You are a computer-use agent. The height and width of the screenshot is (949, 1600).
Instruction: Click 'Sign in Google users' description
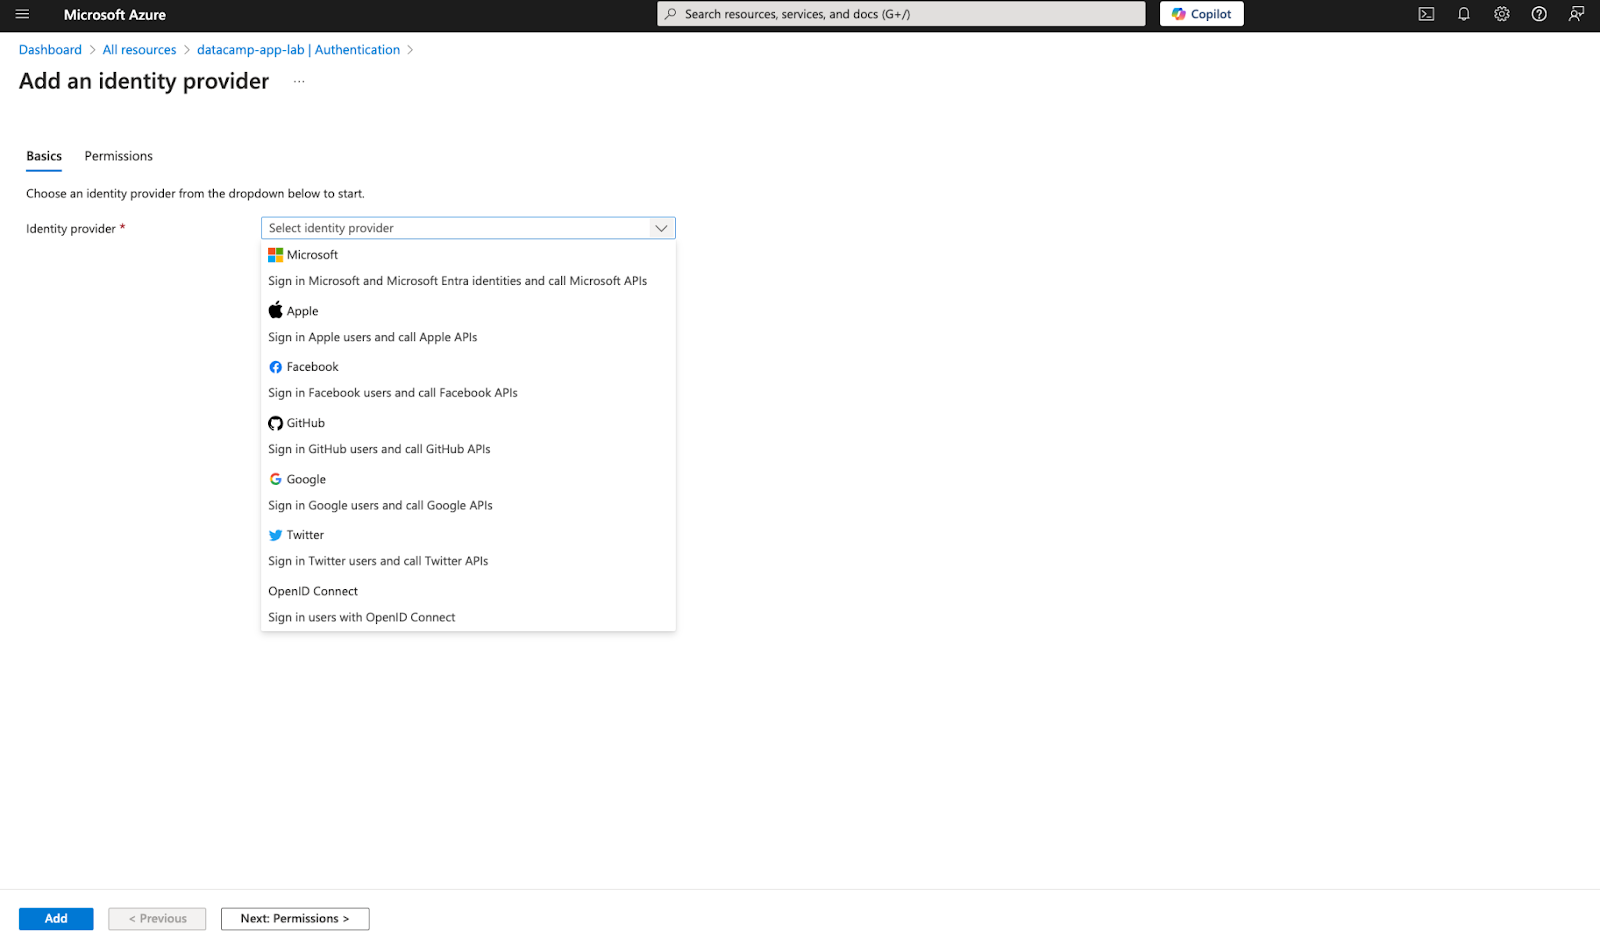pyautogui.click(x=380, y=505)
